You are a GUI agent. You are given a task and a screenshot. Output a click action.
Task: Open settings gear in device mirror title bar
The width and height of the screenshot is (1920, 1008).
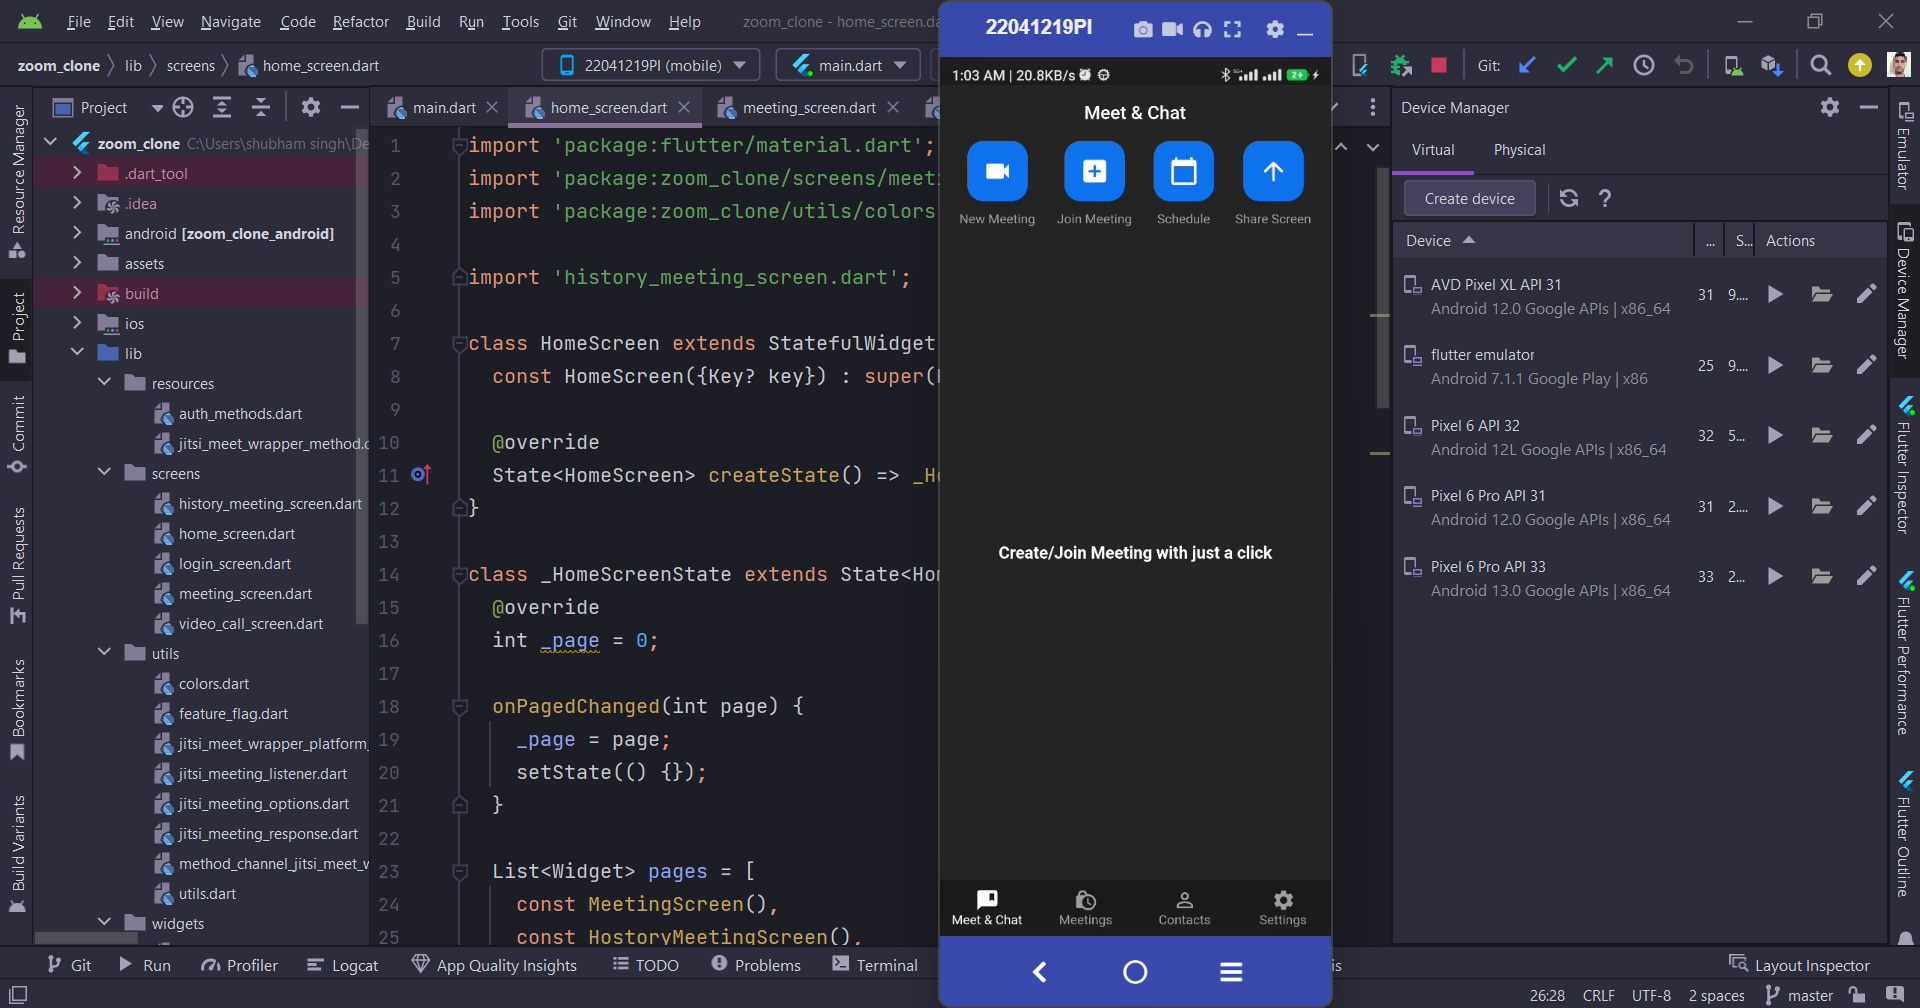pos(1274,29)
